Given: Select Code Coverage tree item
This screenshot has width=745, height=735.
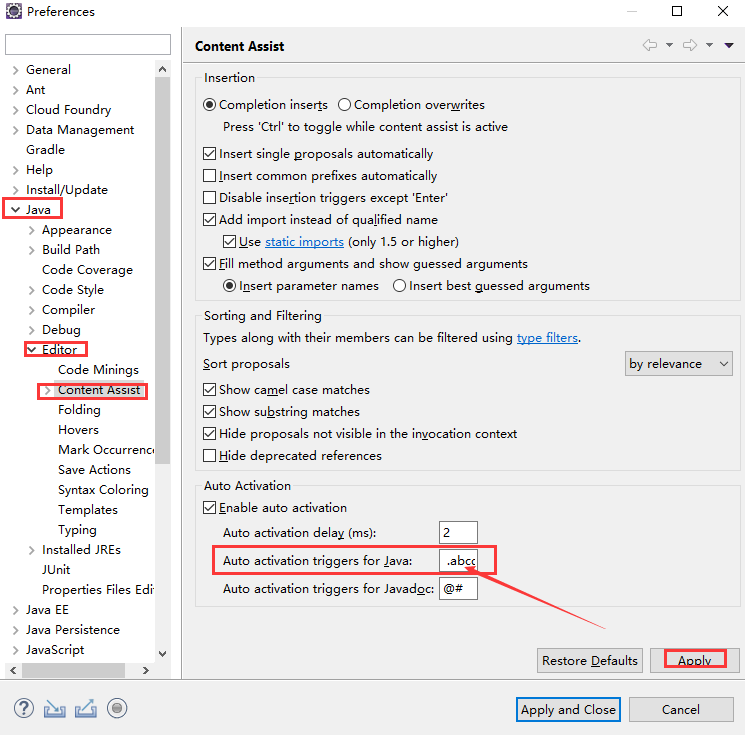Looking at the screenshot, I should (x=87, y=270).
